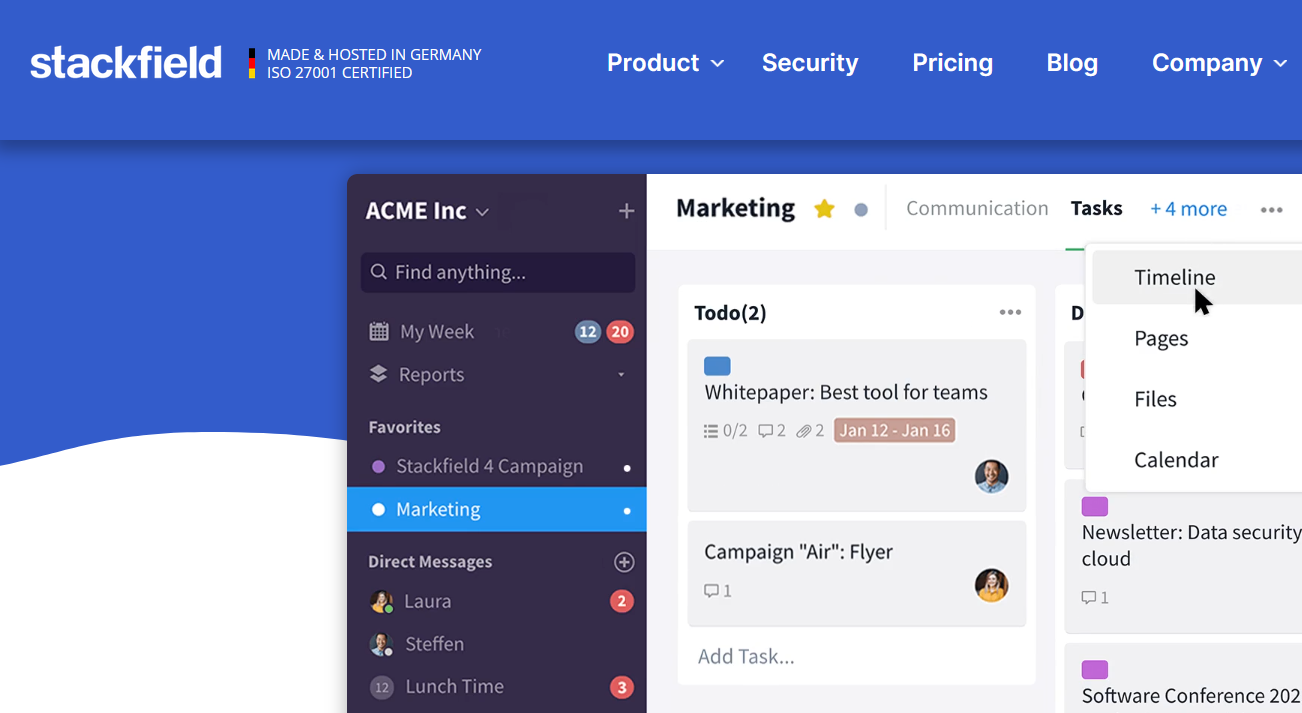Select Timeline from the dropdown

tap(1197, 277)
